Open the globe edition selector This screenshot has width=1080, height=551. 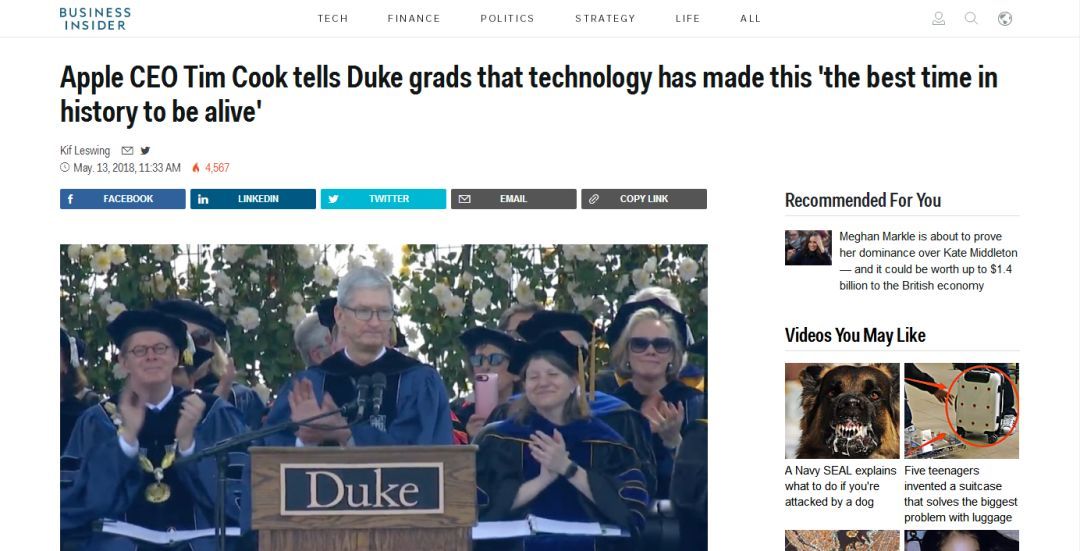(x=1005, y=18)
